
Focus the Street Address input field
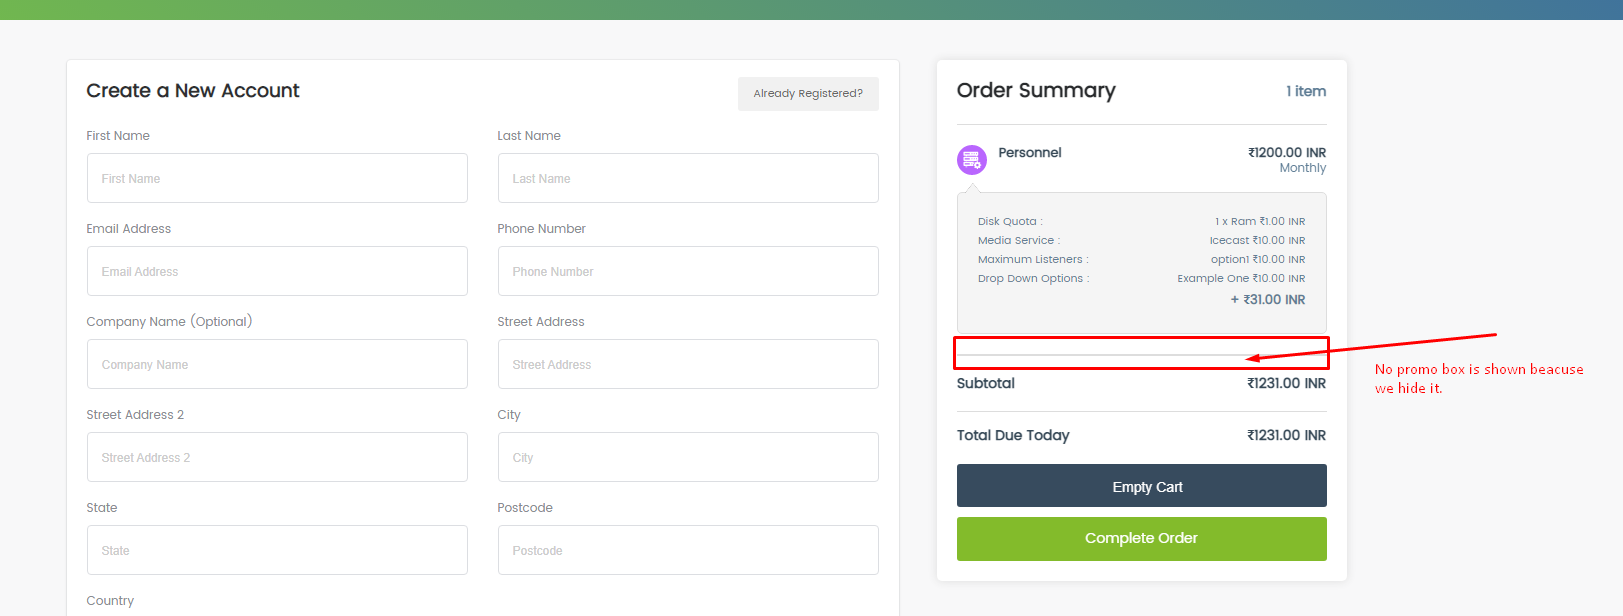(x=688, y=364)
